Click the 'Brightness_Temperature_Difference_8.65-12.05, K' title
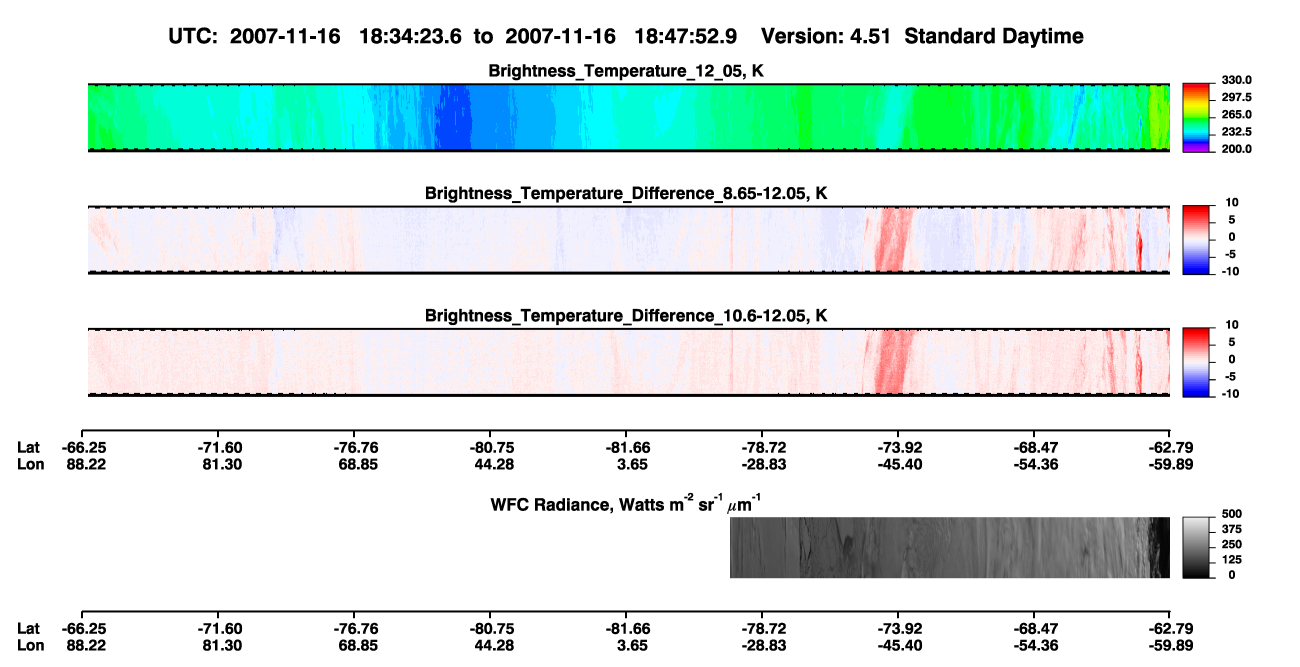 [x=627, y=193]
